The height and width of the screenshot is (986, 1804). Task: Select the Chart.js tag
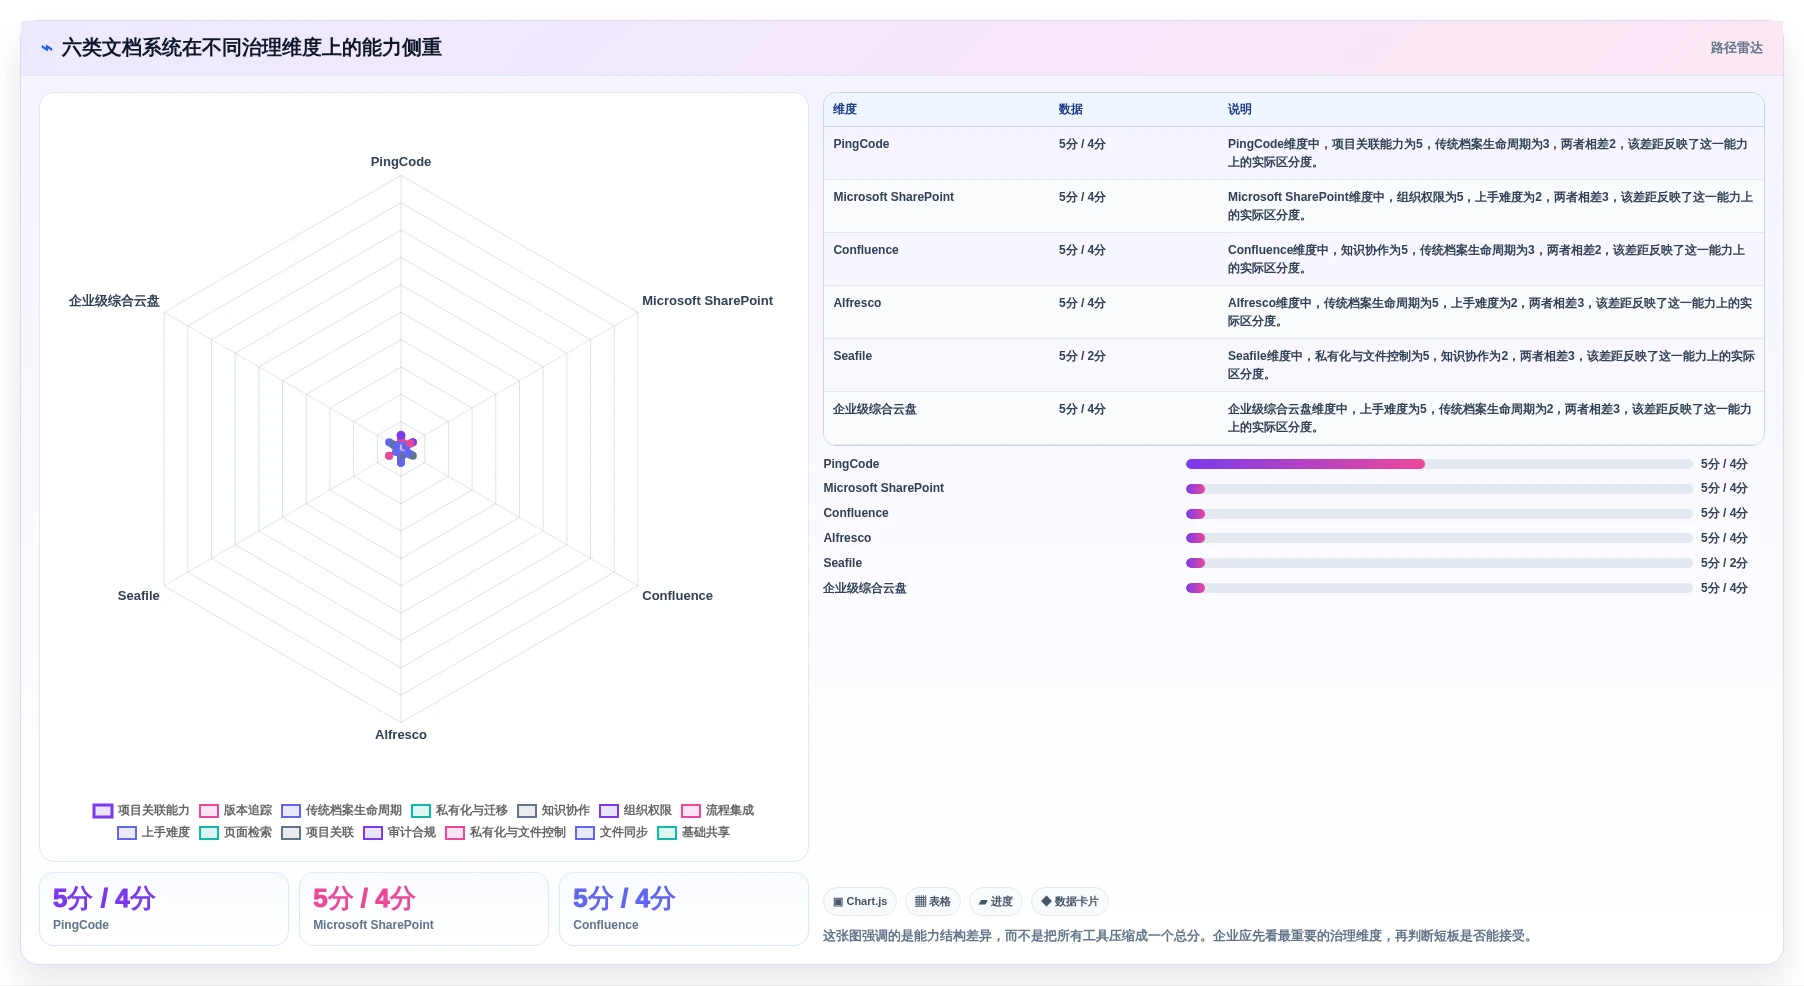point(860,902)
